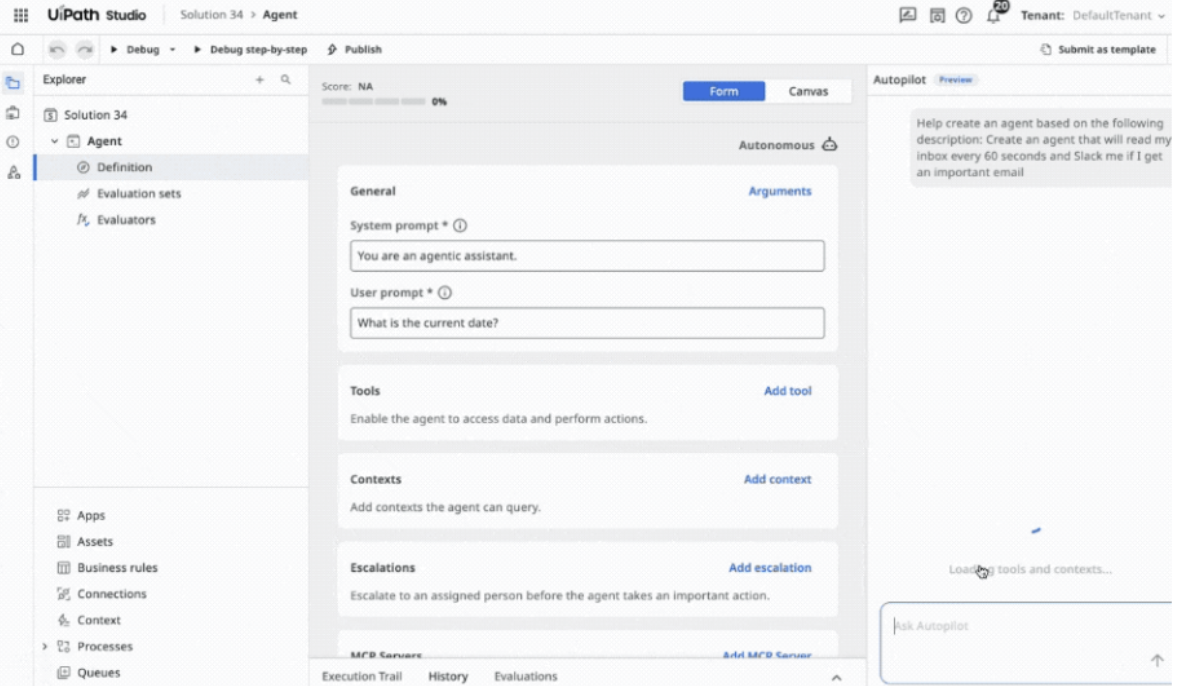Open the Evaluations tab
1178x686 pixels.
point(525,676)
